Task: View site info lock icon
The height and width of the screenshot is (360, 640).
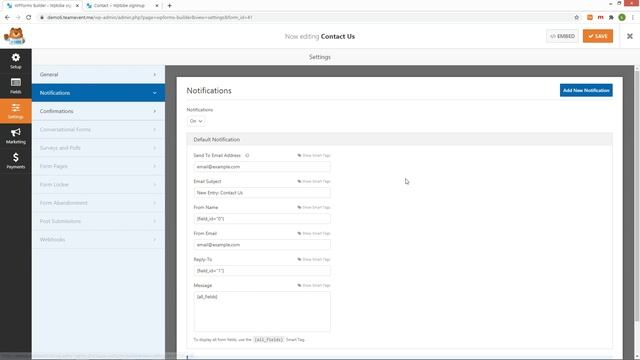Action: coord(42,18)
